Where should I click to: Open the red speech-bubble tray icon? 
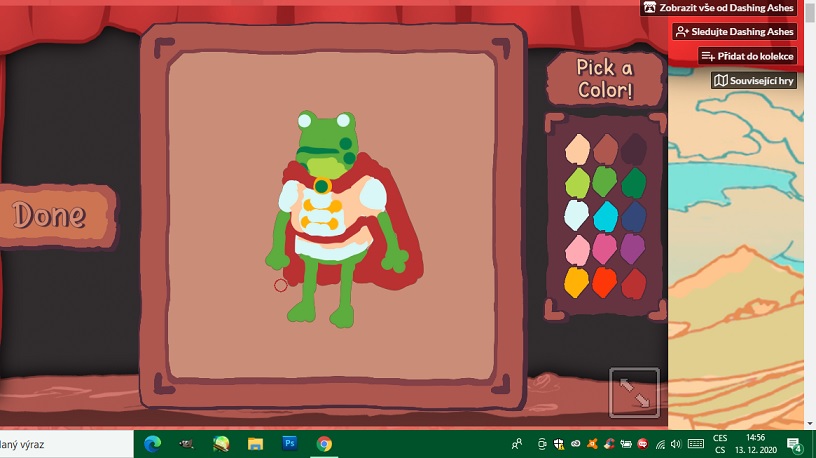click(x=643, y=444)
